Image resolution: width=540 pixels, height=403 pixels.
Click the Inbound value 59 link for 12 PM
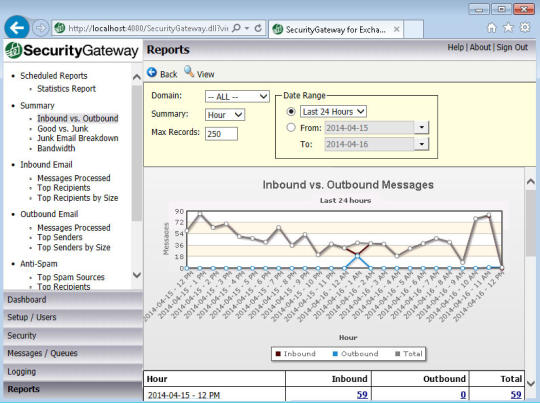click(362, 395)
